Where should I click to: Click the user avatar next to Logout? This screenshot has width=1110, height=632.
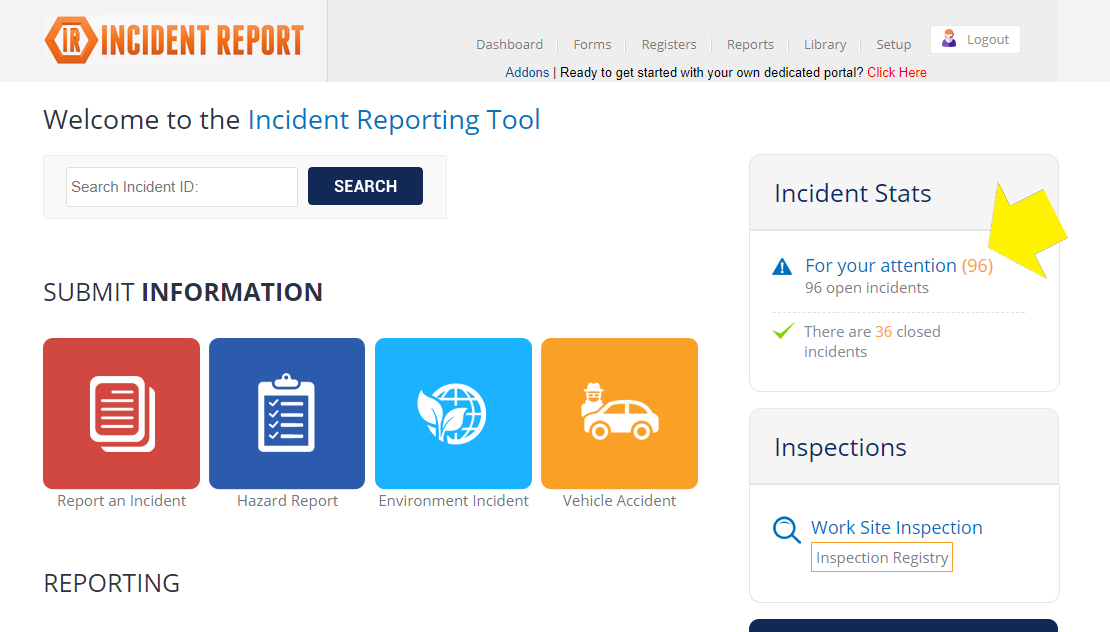[946, 39]
